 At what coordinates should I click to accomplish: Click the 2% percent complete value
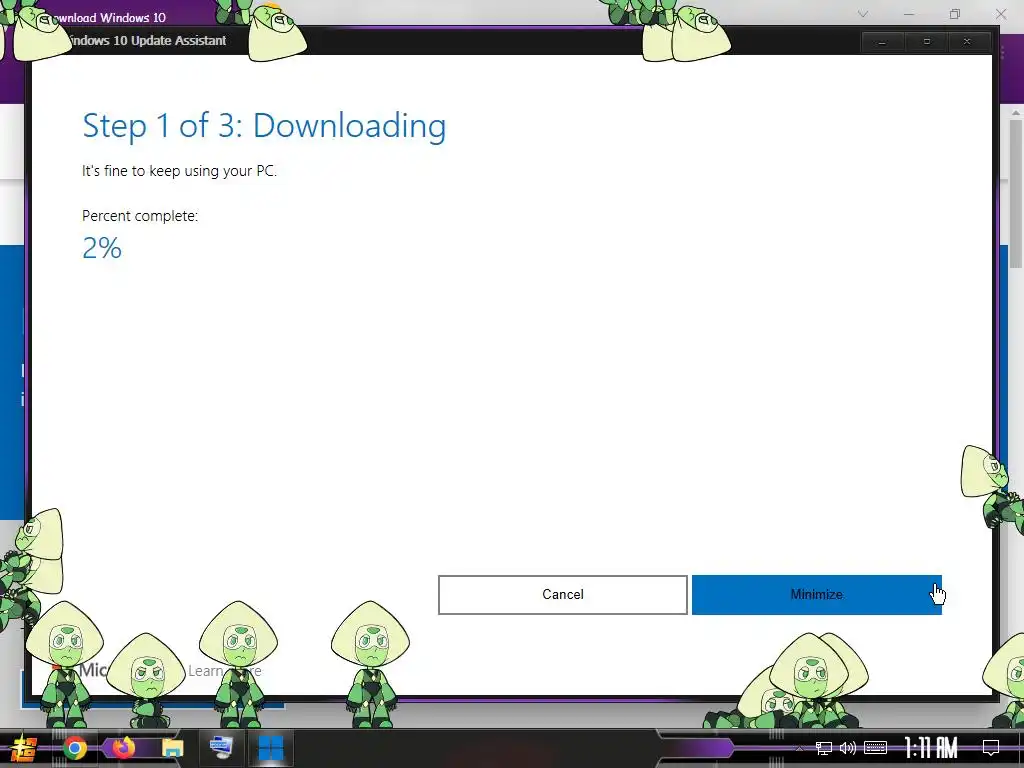(102, 248)
